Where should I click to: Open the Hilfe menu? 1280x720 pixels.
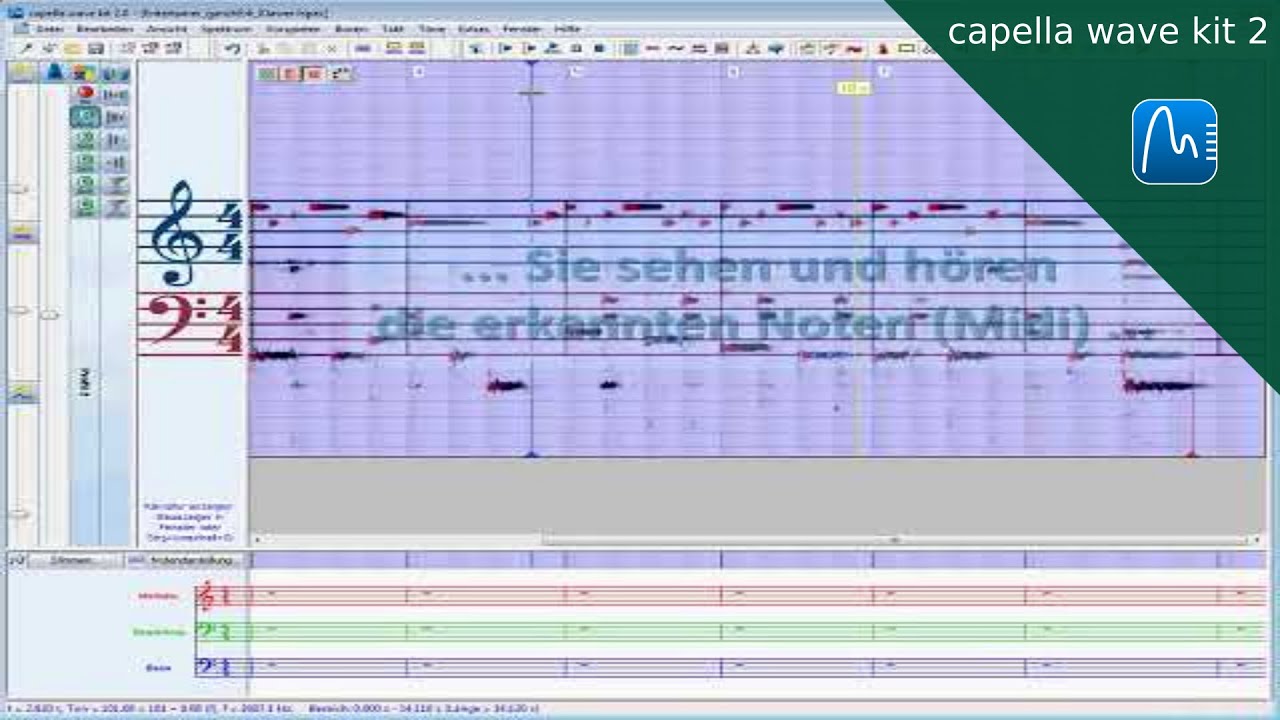pos(567,29)
